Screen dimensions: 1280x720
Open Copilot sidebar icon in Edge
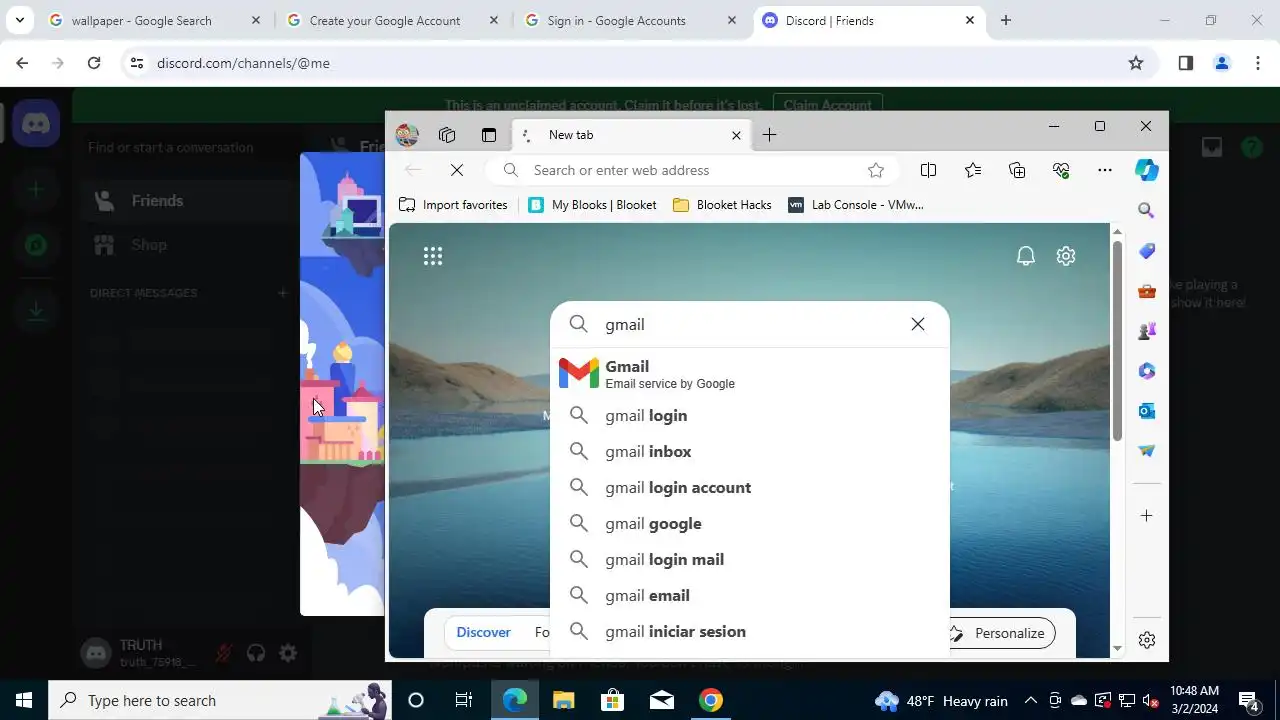(x=1147, y=170)
